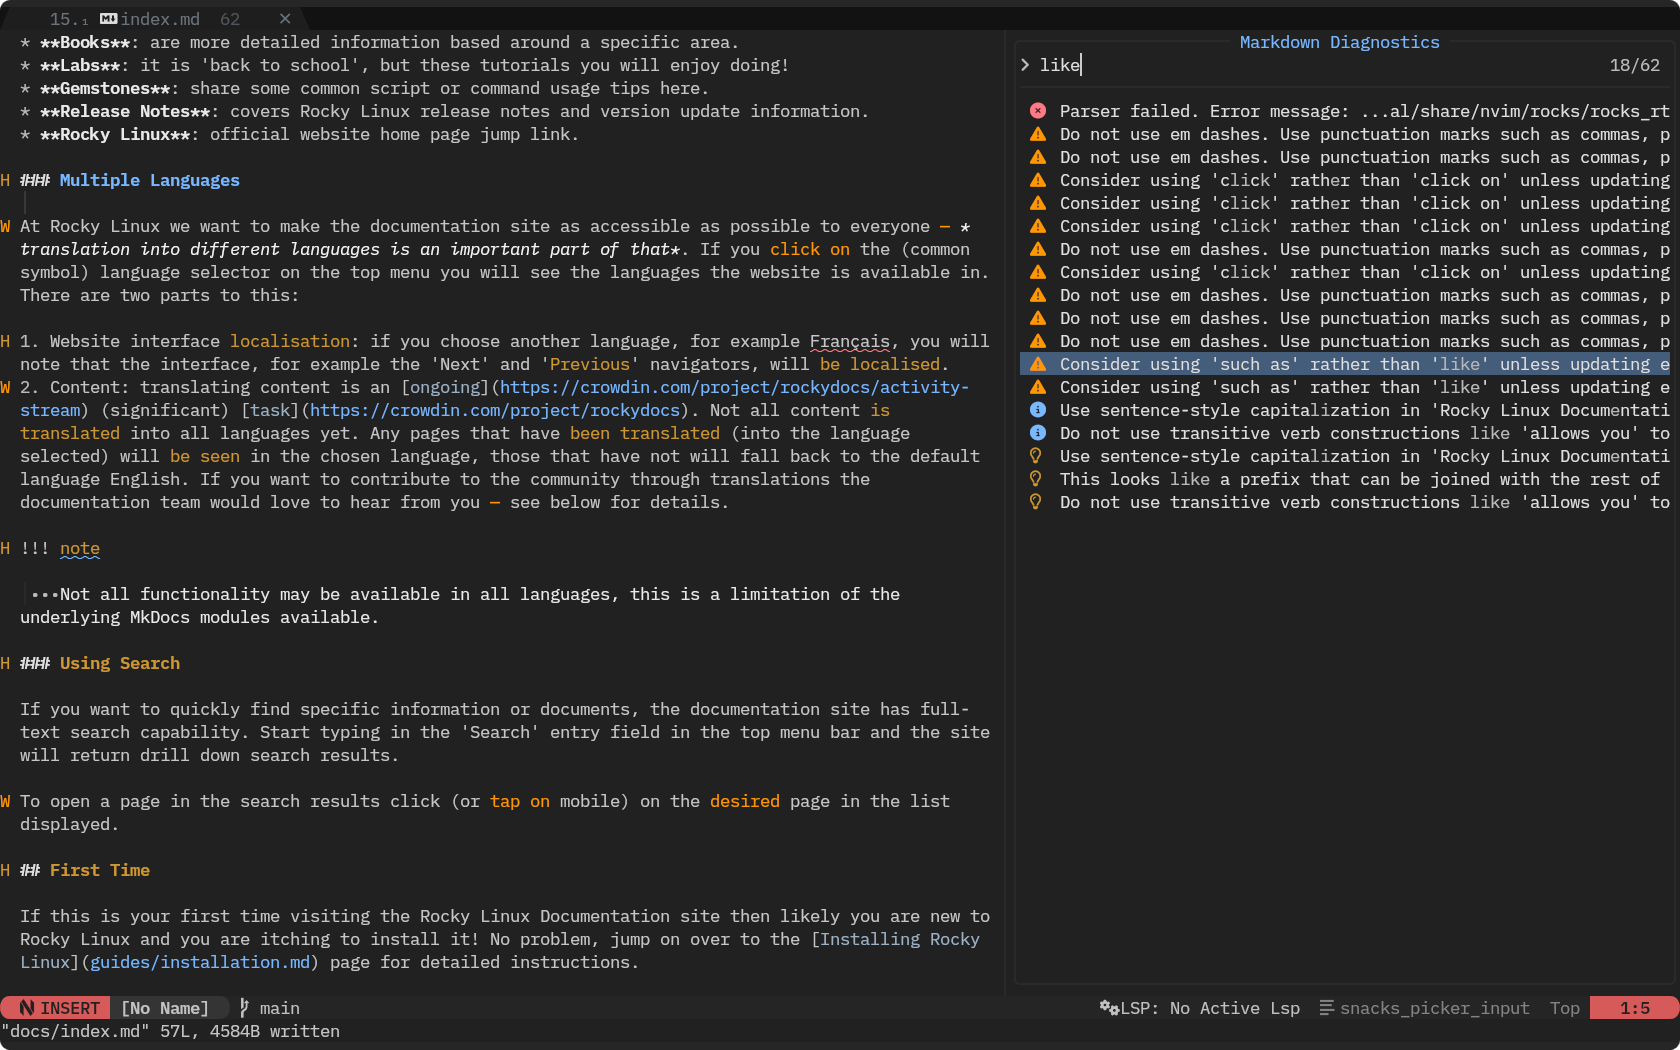
Task: Click the H gutter sign beside '1. Website interface'
Action: tap(6, 341)
